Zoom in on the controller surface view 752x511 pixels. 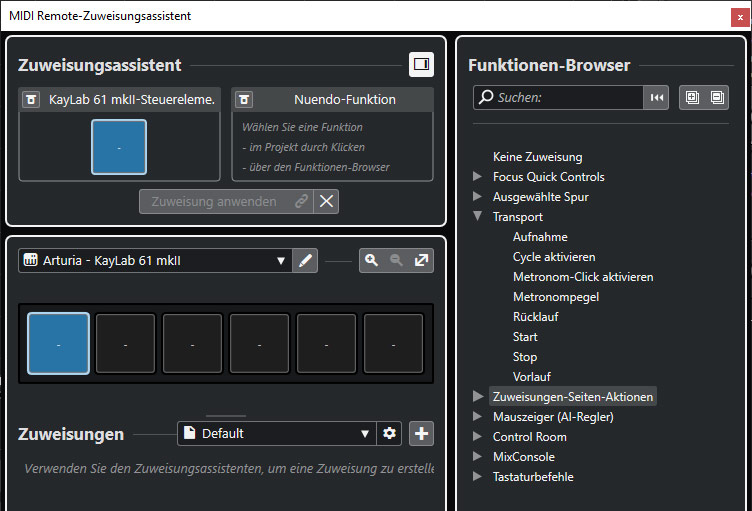(x=372, y=261)
